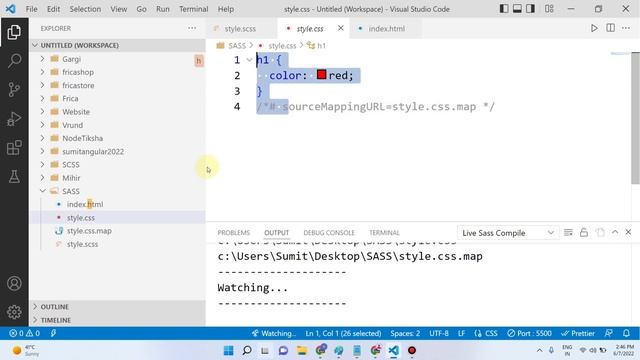
Task: Open the Explorer view in activity bar
Action: (x=14, y=32)
